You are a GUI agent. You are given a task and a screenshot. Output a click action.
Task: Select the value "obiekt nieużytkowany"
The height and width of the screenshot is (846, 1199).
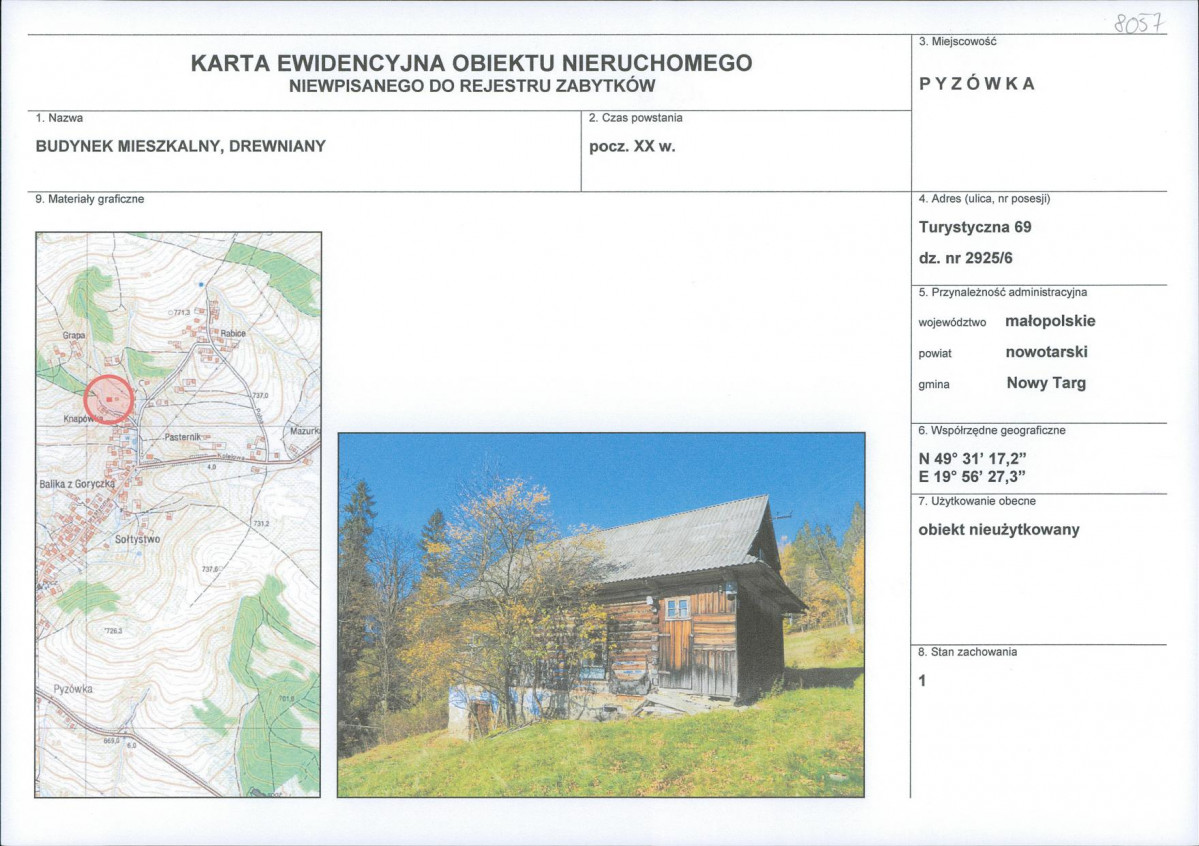(x=999, y=529)
